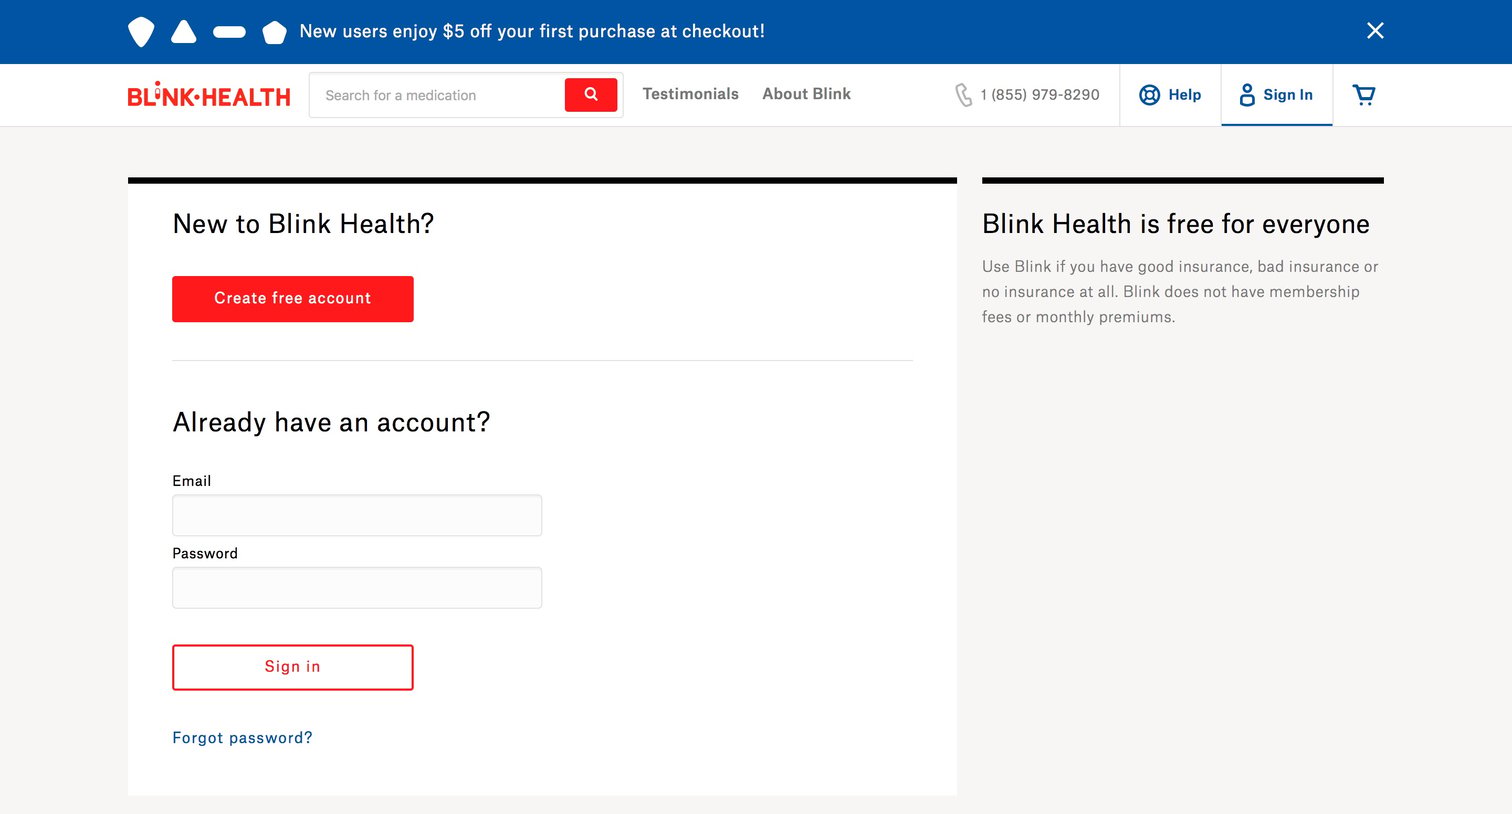Click the Blink Health logo
Screen dimensions: 1512x814
(x=209, y=95)
